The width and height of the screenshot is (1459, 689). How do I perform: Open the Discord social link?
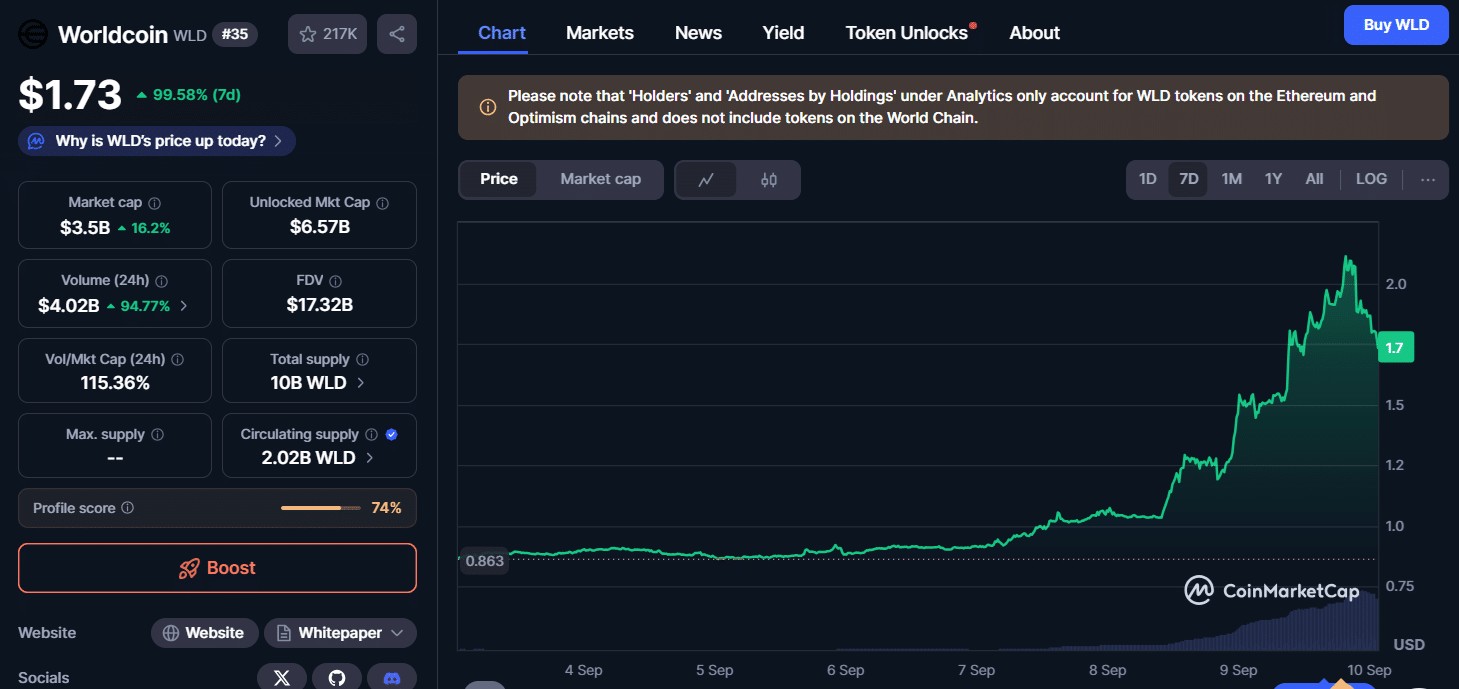coord(392,677)
